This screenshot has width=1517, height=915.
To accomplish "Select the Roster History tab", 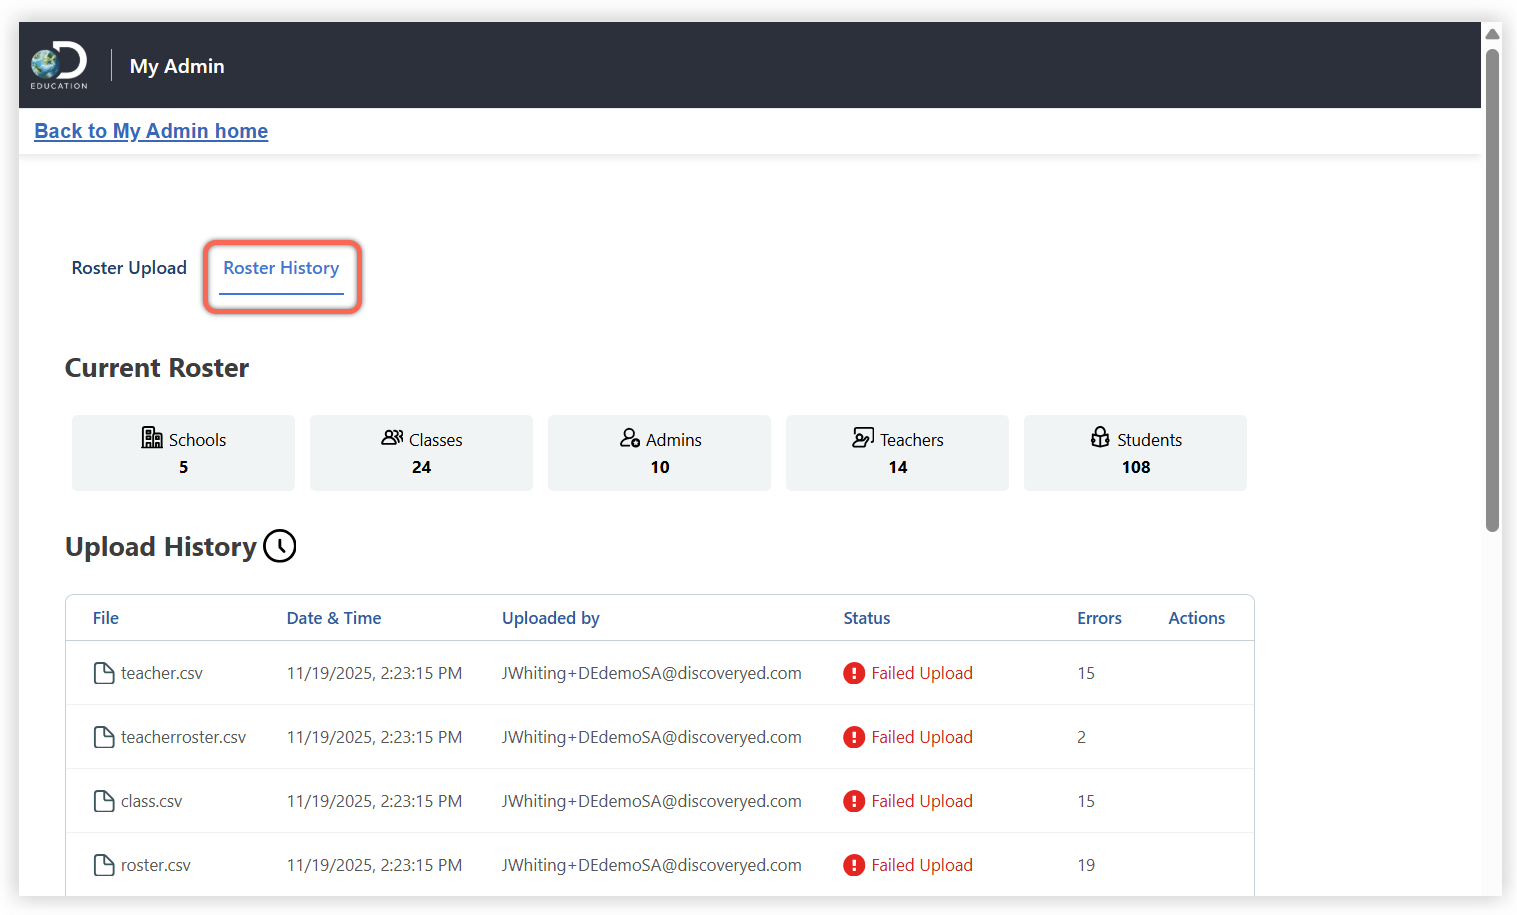I will (x=281, y=268).
